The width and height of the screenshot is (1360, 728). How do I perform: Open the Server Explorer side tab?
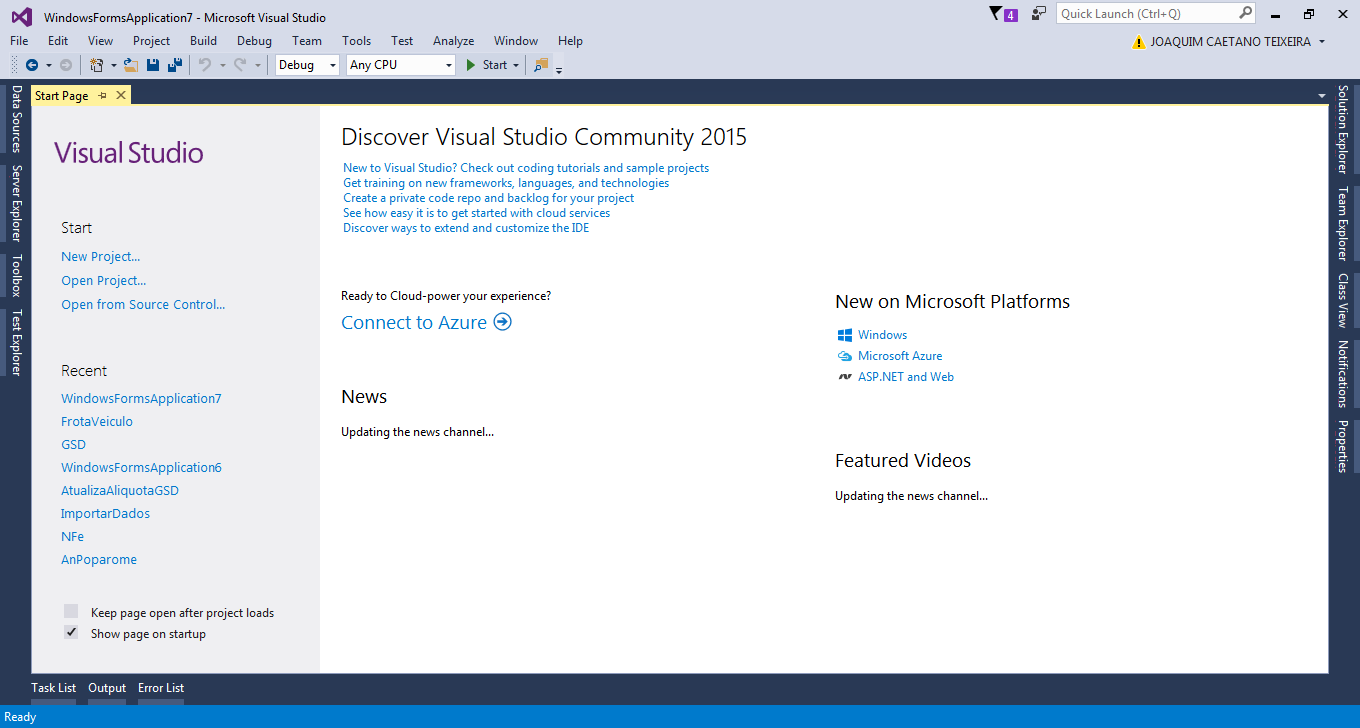[16, 204]
